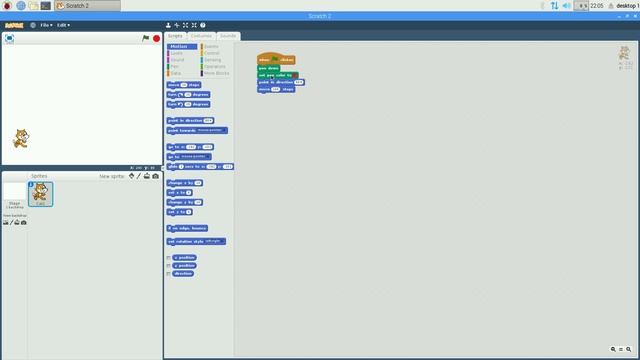The image size is (640, 360).
Task: Switch to the Costumes tab
Action: [x=201, y=36]
